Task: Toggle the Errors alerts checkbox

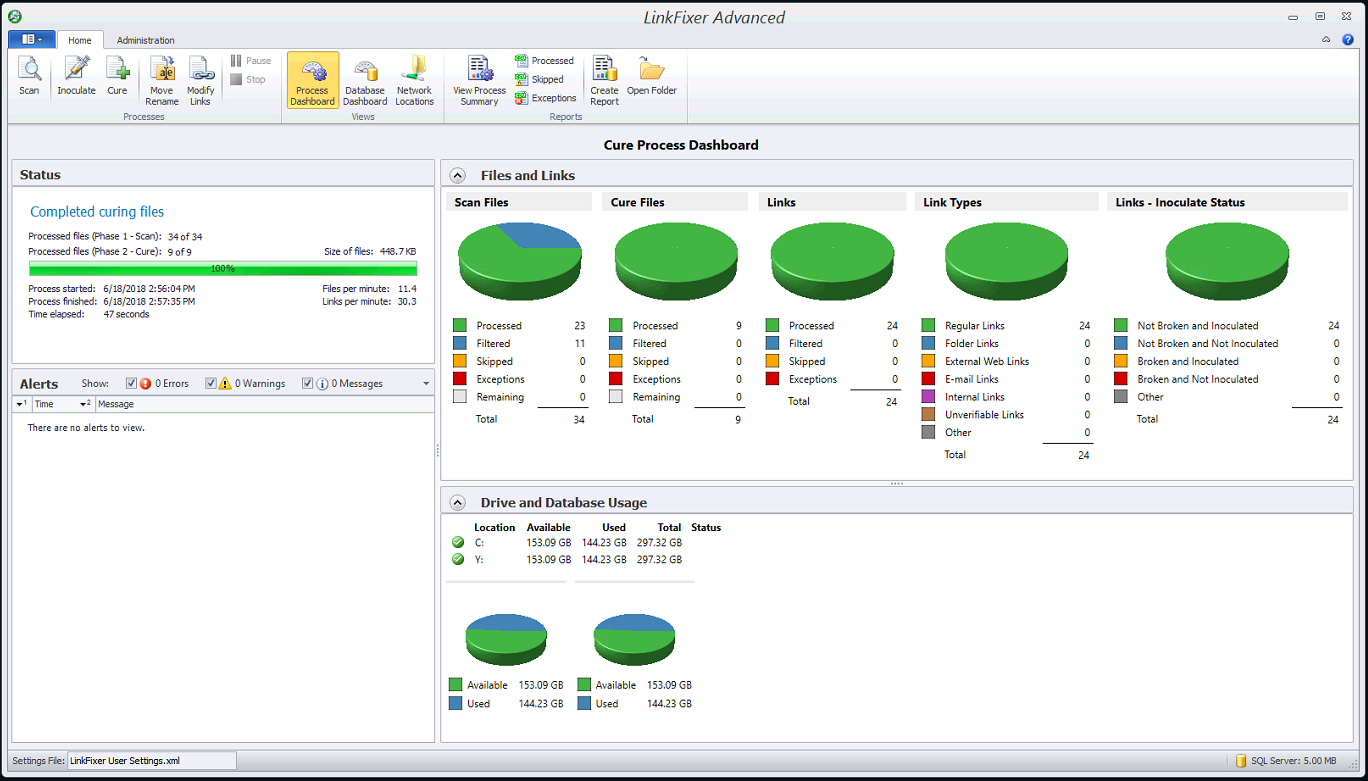Action: point(131,384)
